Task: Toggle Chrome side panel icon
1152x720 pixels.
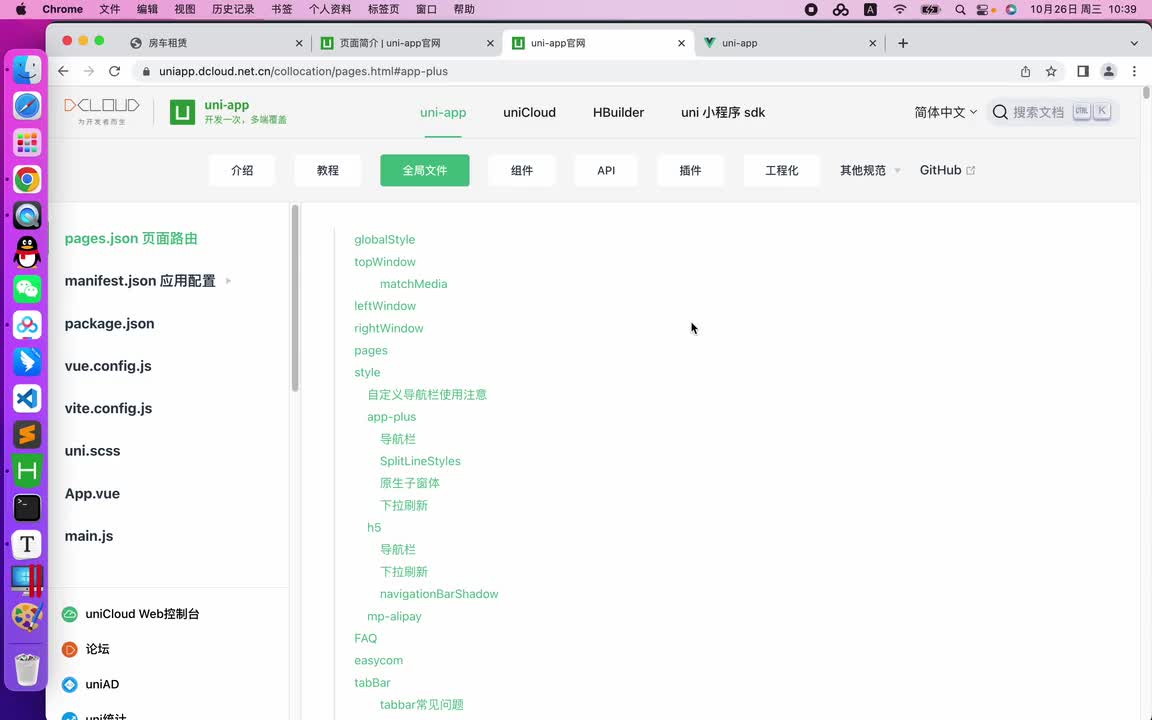Action: (x=1083, y=71)
